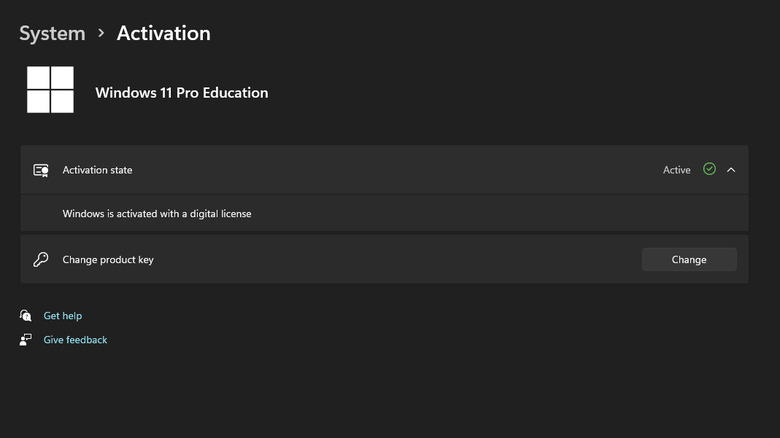Click the Active status text
This screenshot has height=438, width=780.
click(x=676, y=170)
